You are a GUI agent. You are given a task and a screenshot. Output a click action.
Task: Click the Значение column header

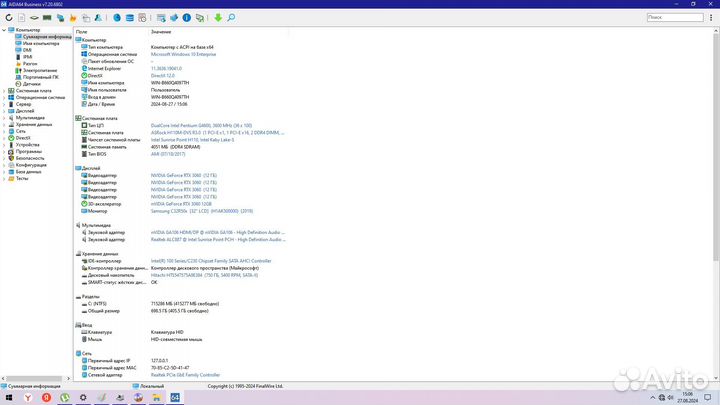pyautogui.click(x=162, y=32)
